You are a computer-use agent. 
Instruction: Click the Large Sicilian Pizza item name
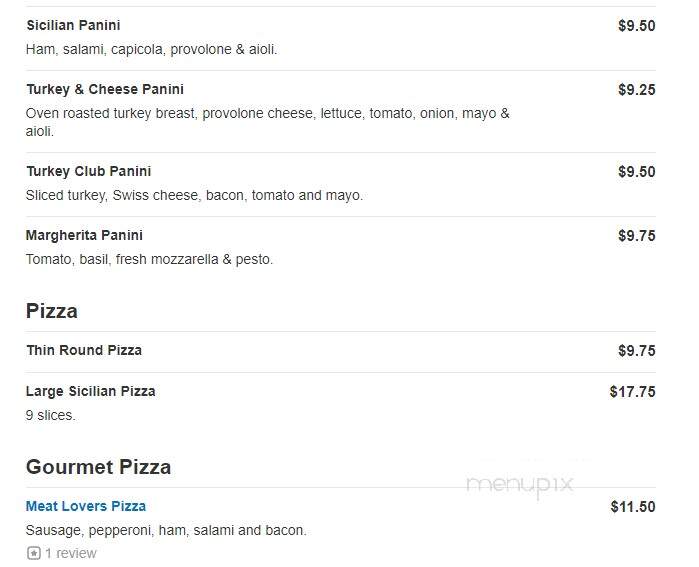click(90, 391)
